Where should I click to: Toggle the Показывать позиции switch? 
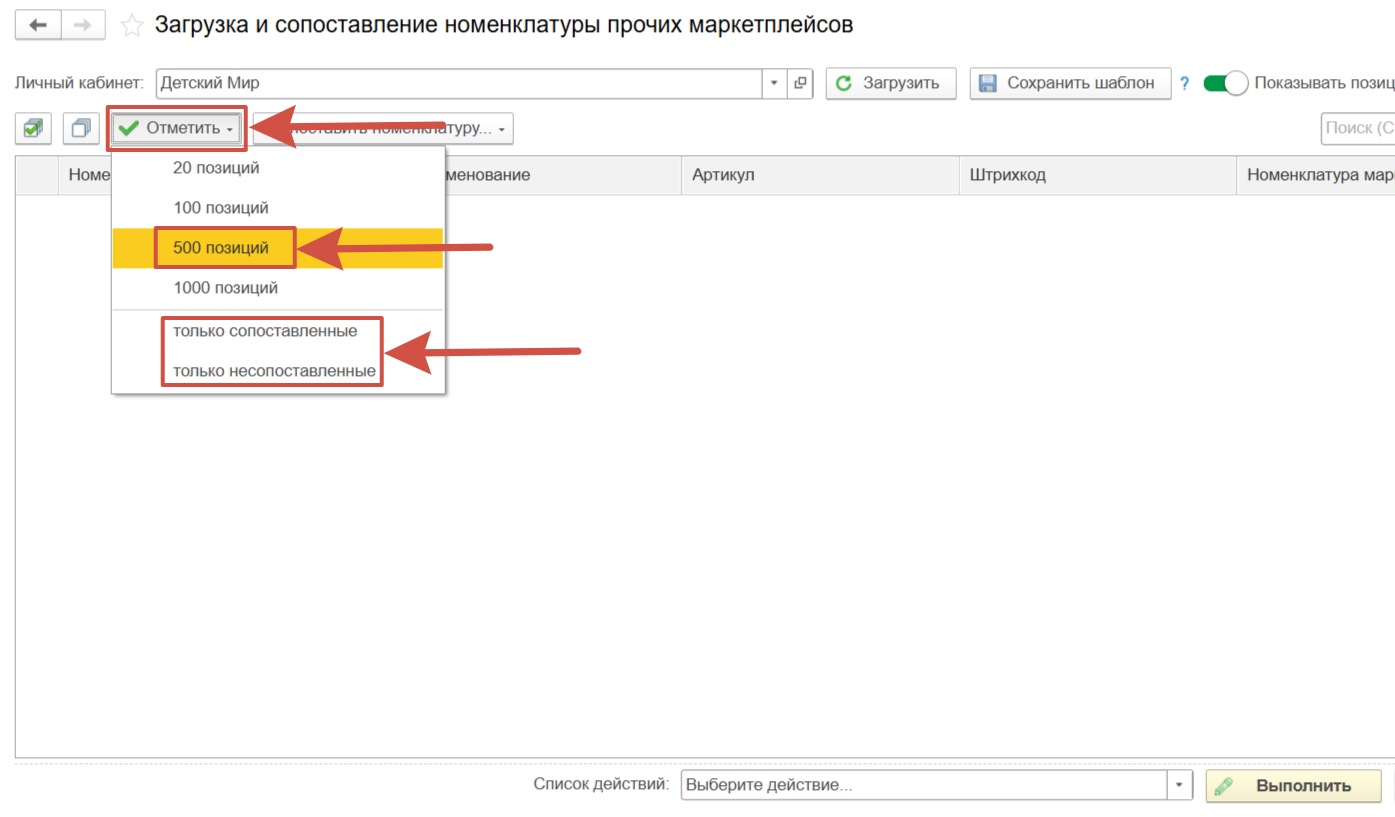click(x=1225, y=83)
